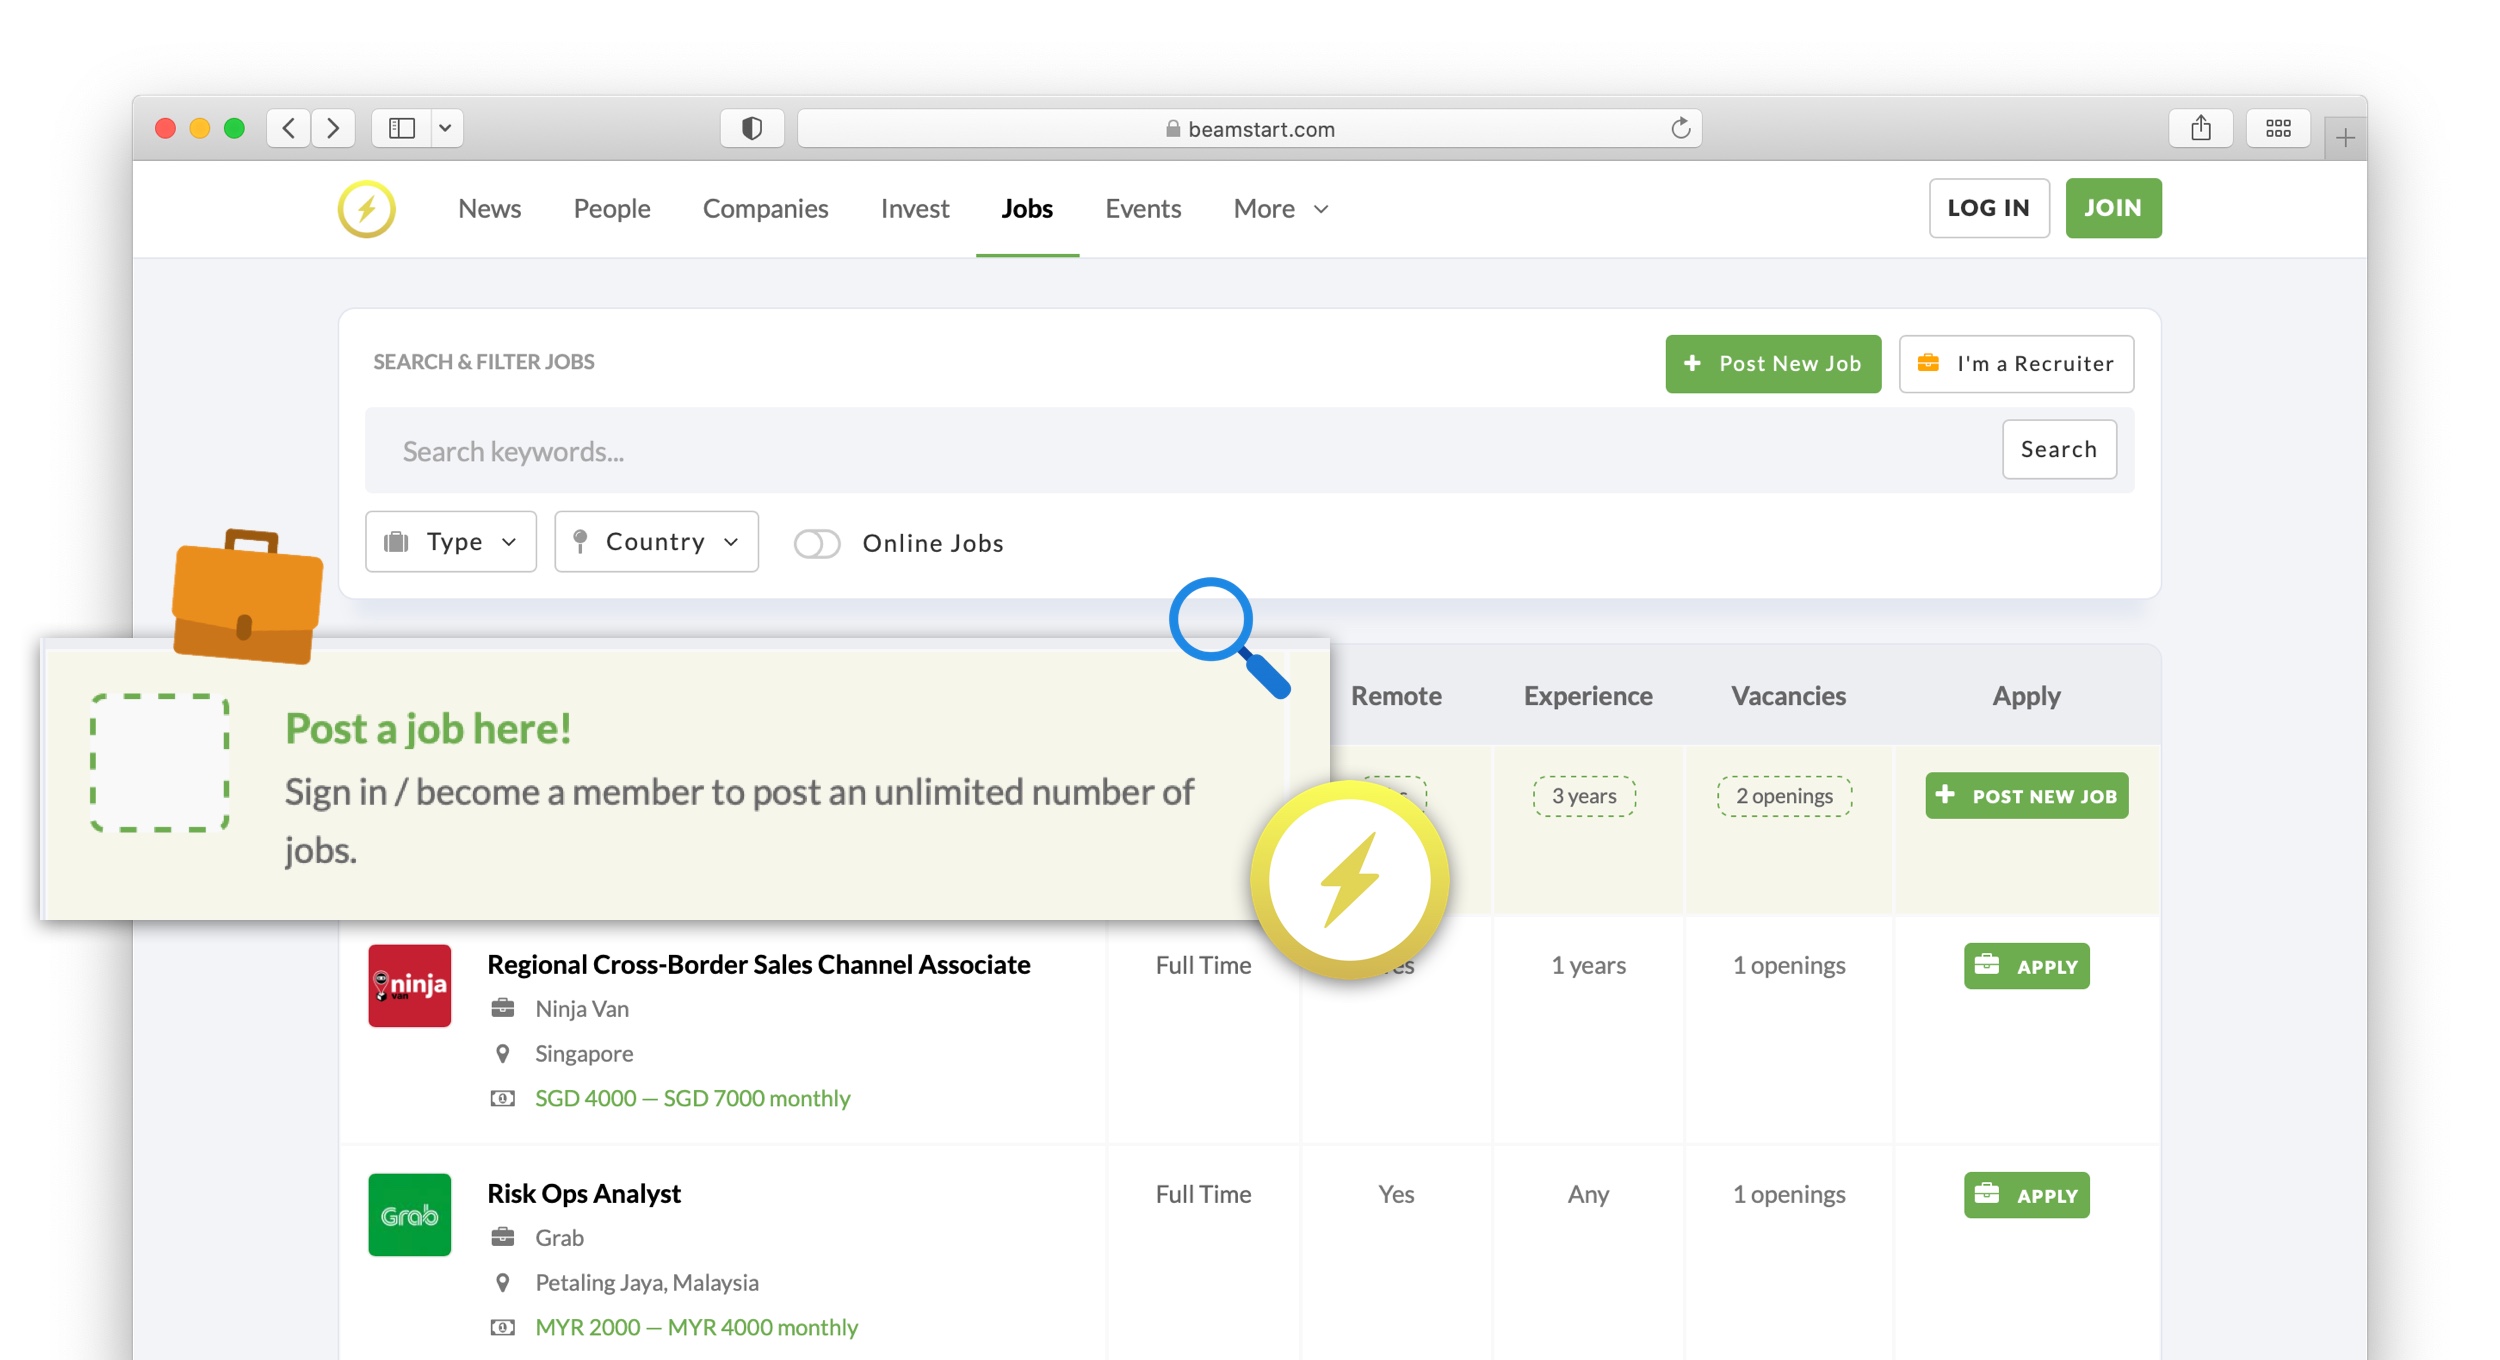The image size is (2500, 1360).
Task: Click the 2 openings badge
Action: [1784, 796]
